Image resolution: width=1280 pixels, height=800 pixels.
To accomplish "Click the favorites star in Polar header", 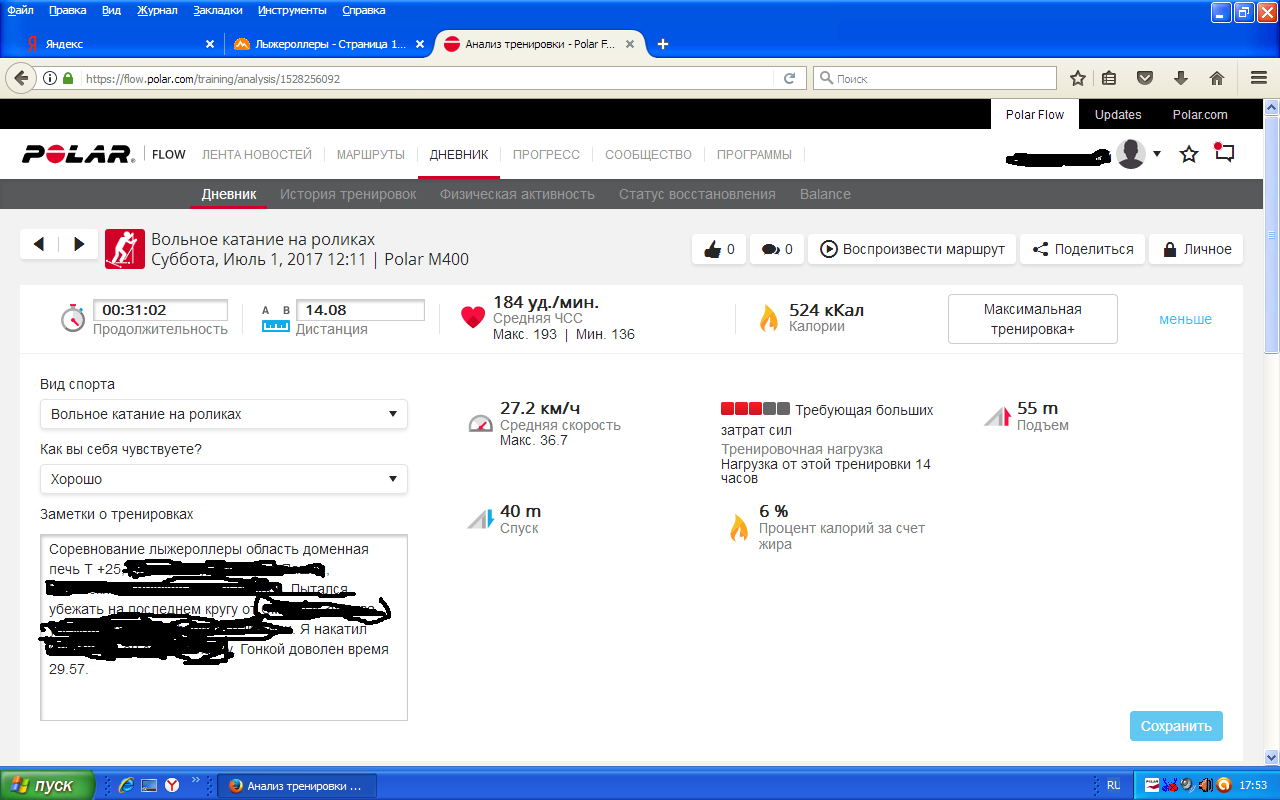I will [x=1188, y=154].
